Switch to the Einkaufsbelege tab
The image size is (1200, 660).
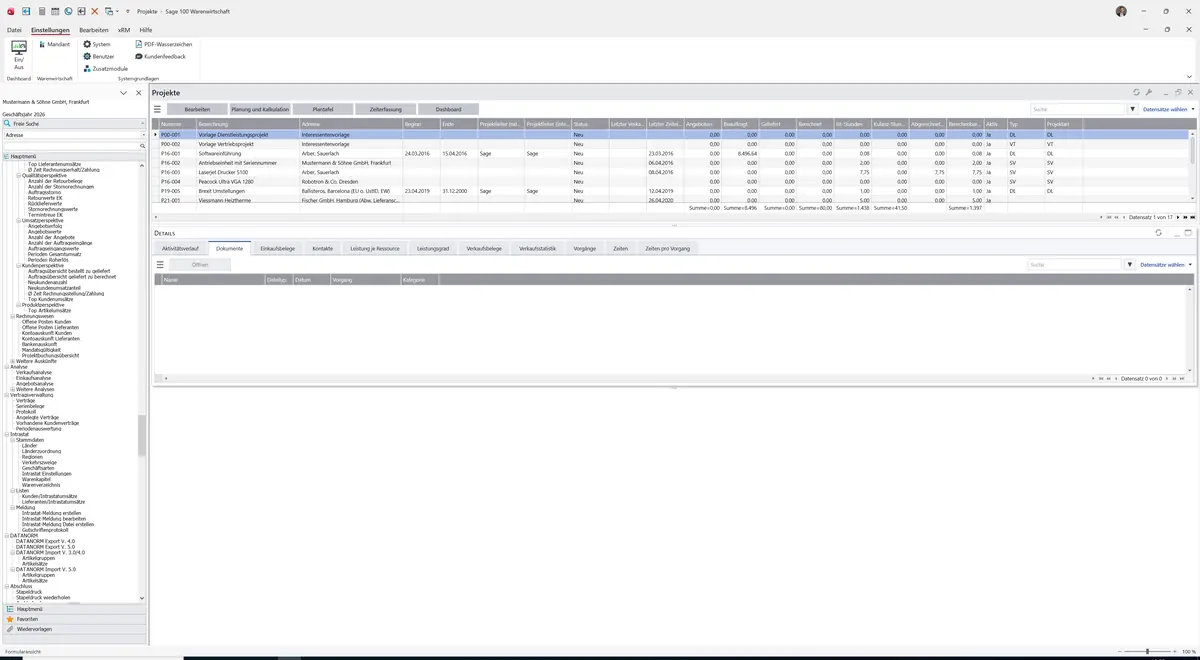pos(277,248)
